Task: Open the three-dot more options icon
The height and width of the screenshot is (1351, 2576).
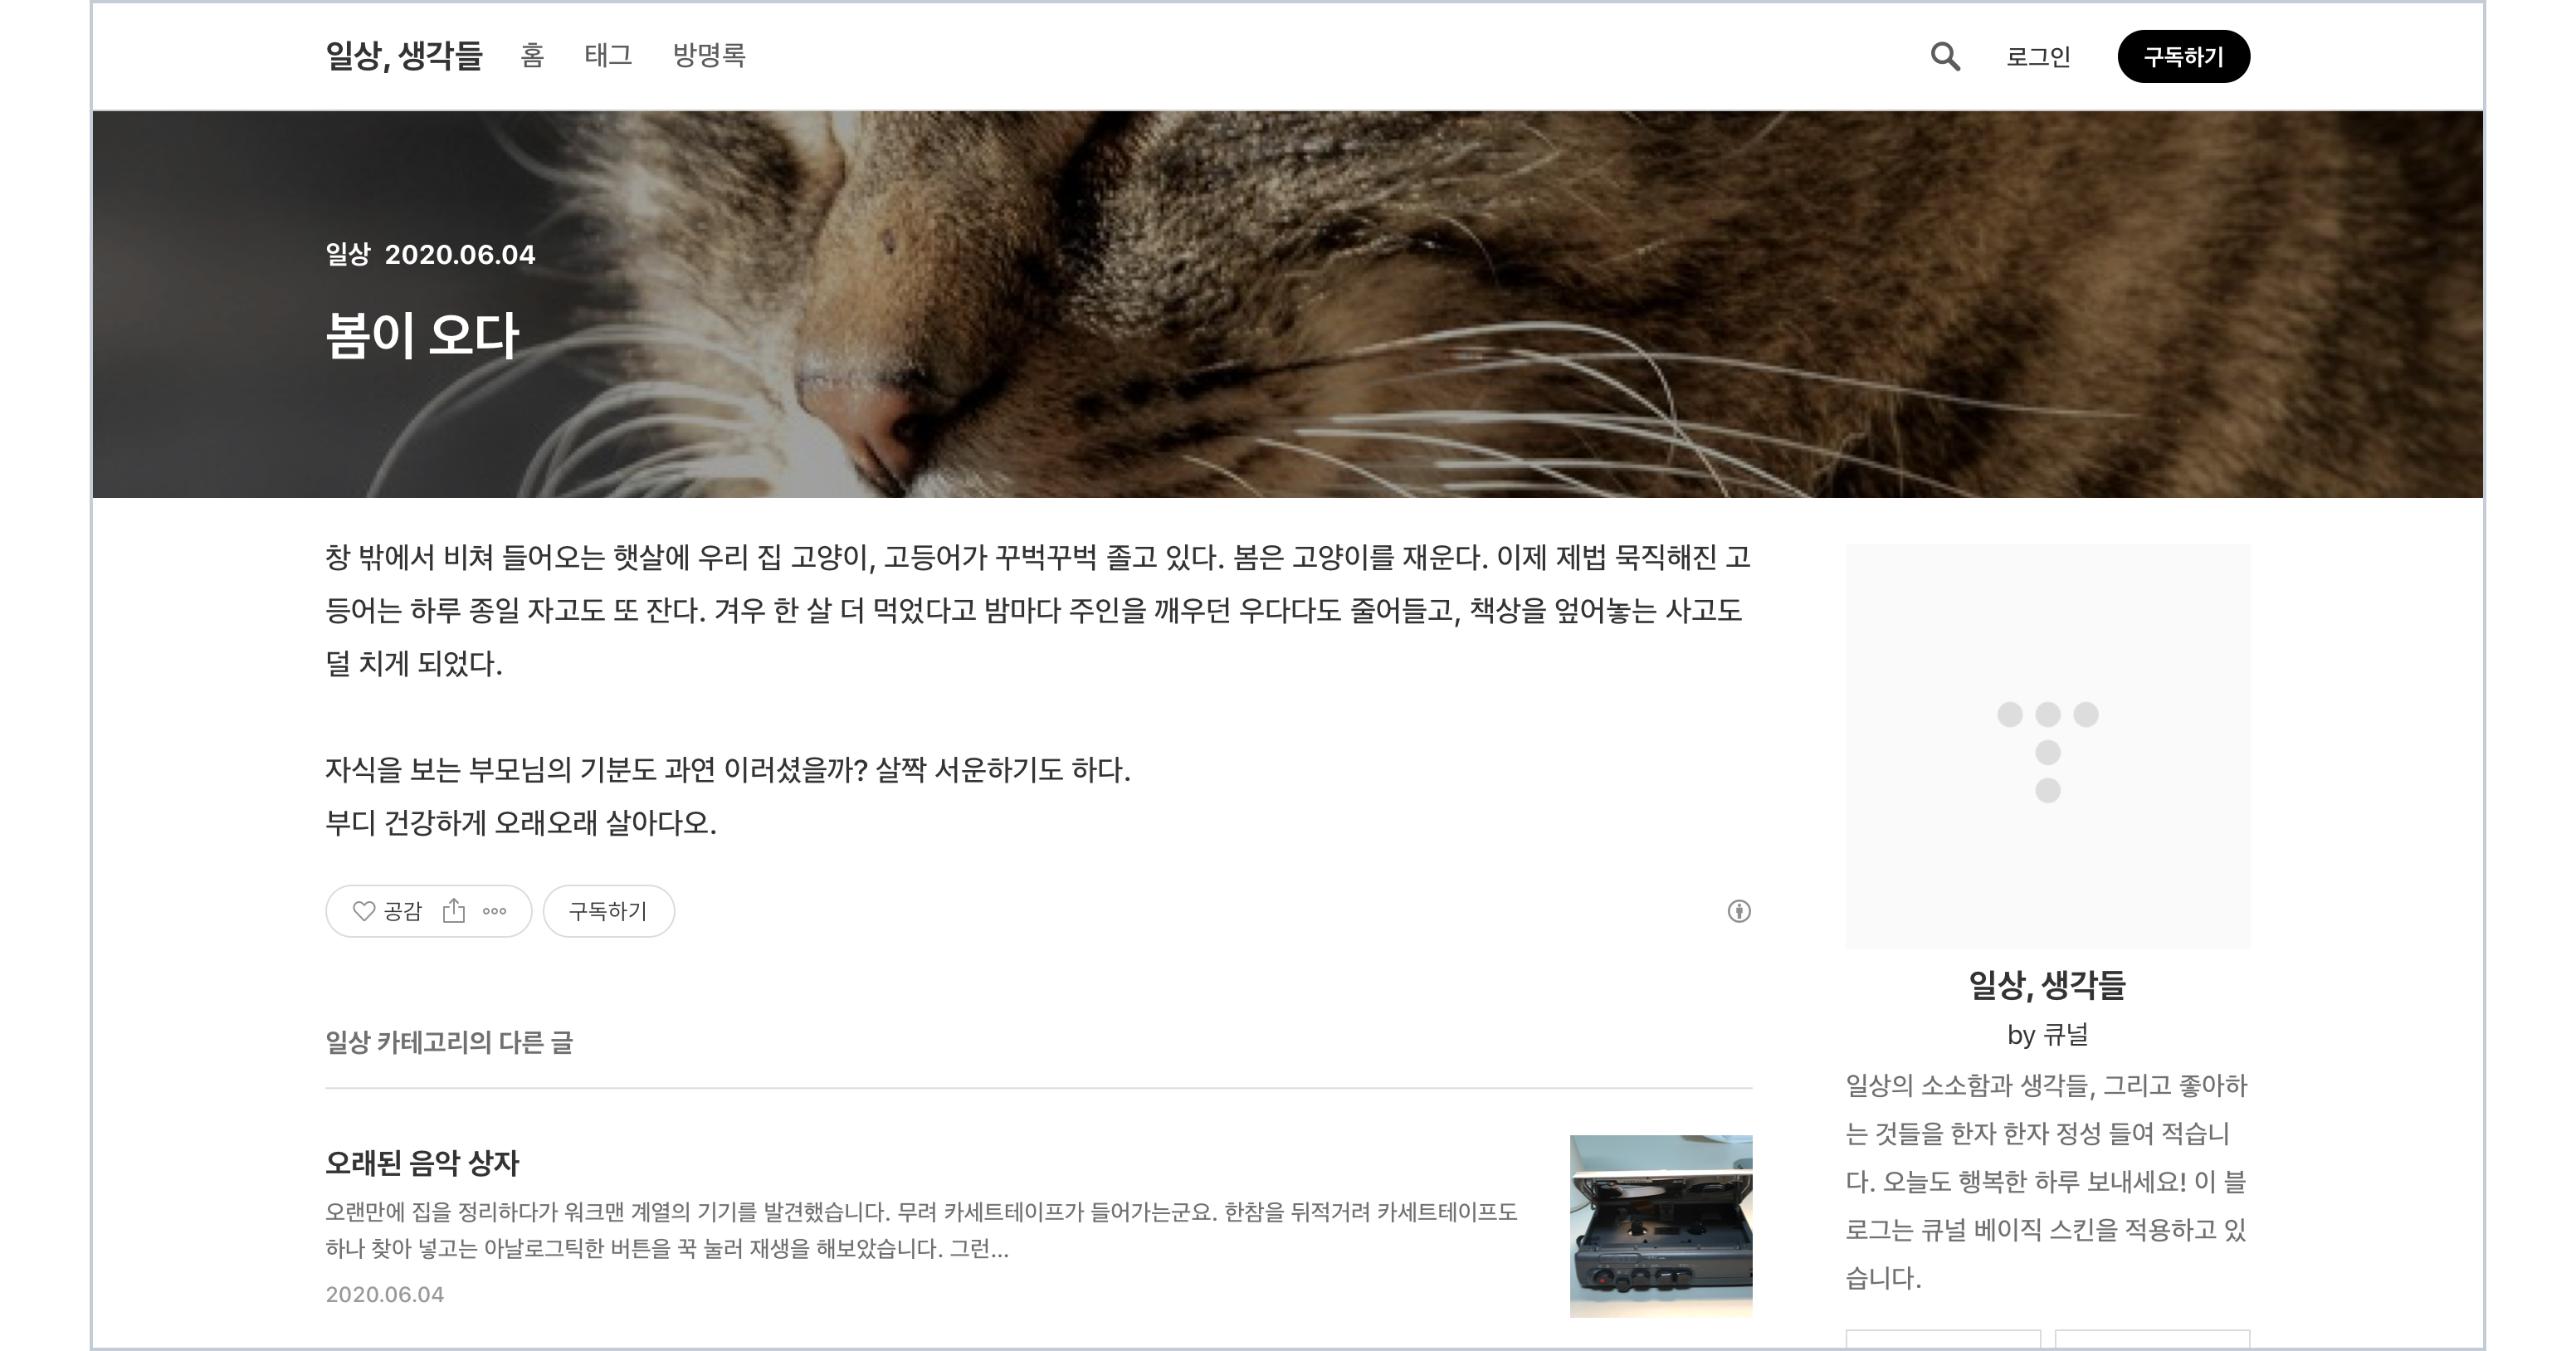Action: [495, 911]
